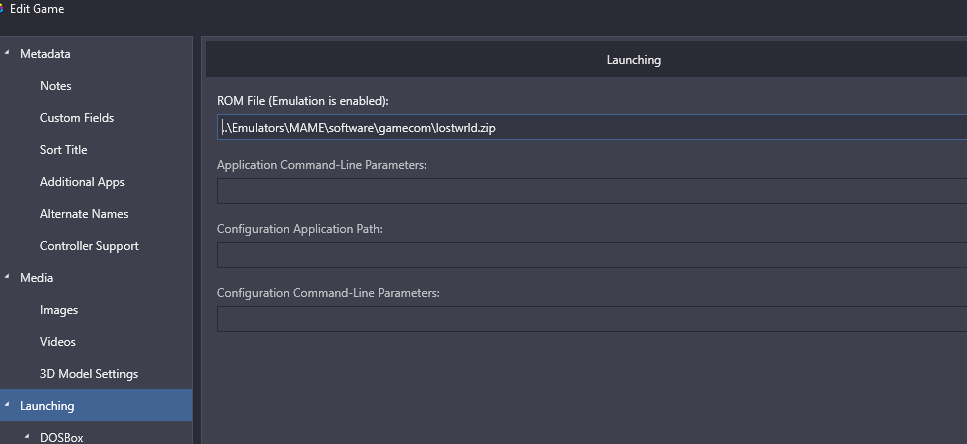Collapse the Launching tree section arrow
The image size is (967, 444).
tap(7, 405)
